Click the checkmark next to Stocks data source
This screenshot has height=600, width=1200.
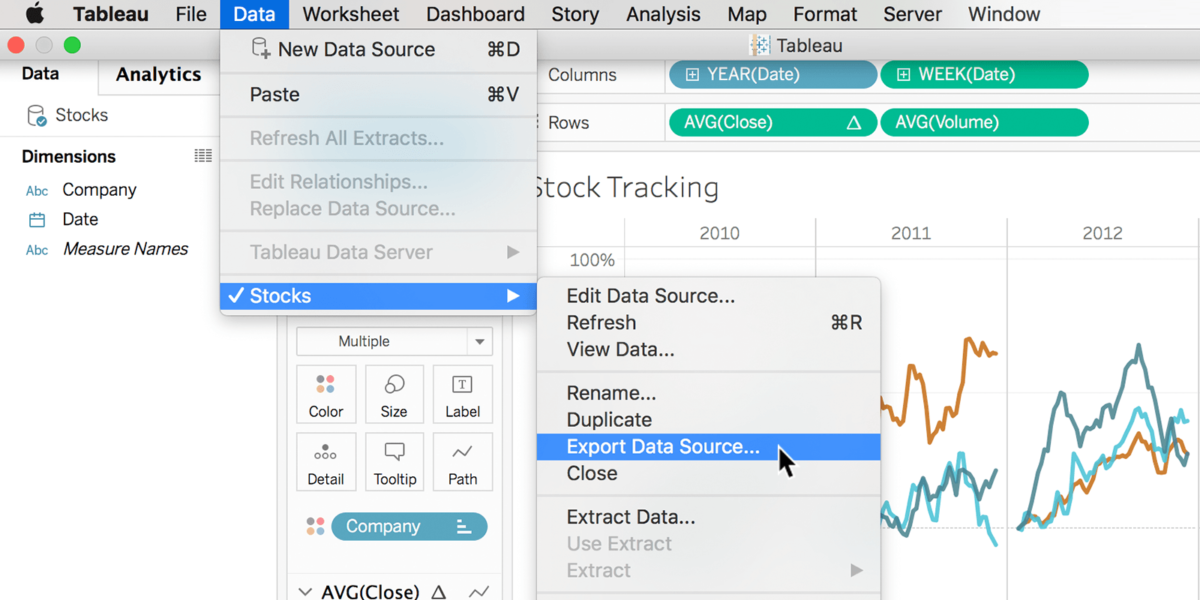click(x=237, y=295)
